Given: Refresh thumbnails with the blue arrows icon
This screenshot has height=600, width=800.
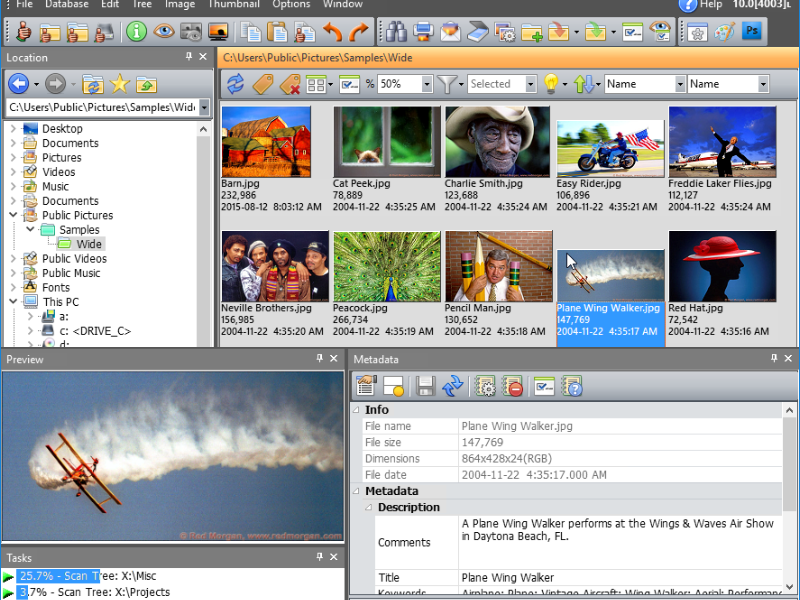Looking at the screenshot, I should click(235, 84).
